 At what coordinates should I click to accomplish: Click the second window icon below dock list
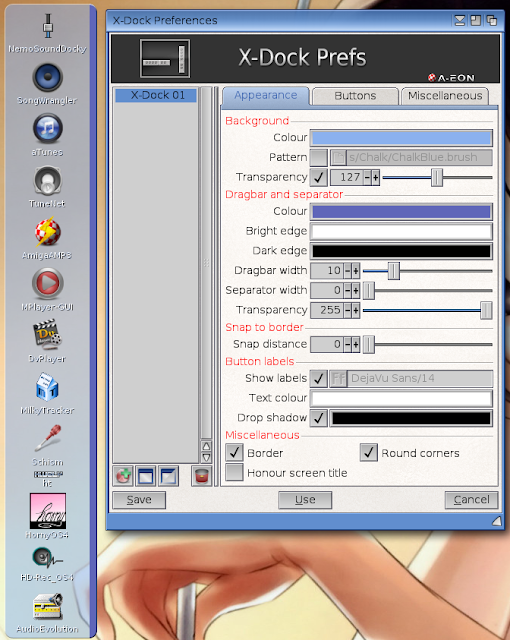[169, 476]
